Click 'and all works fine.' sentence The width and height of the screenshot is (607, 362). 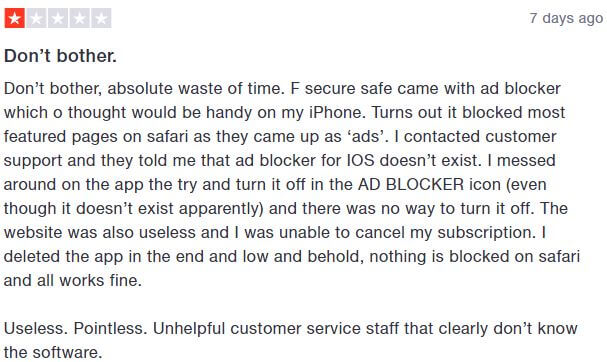click(73, 281)
